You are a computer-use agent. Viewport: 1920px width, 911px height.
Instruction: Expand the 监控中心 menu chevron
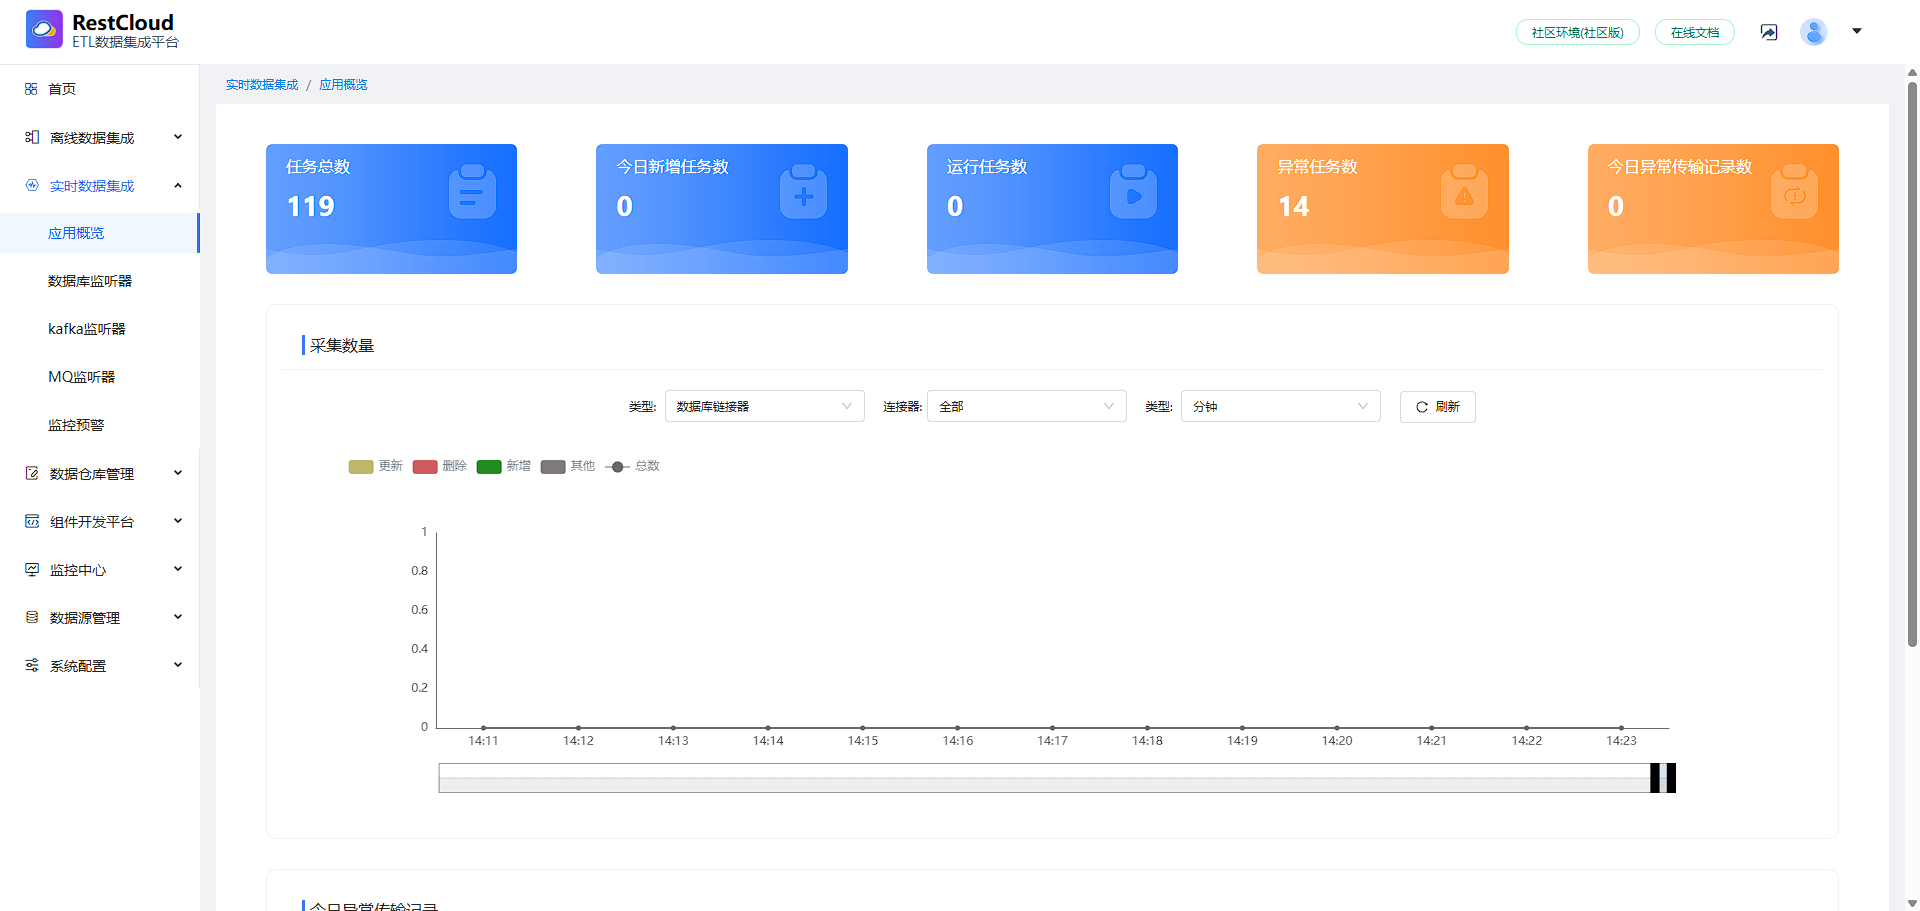(x=178, y=569)
